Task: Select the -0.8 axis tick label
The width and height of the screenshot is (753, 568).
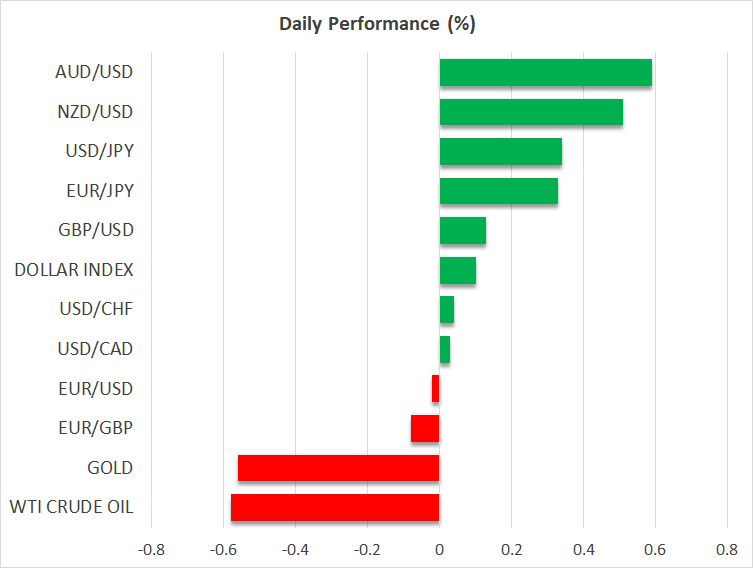Action: pos(150,549)
